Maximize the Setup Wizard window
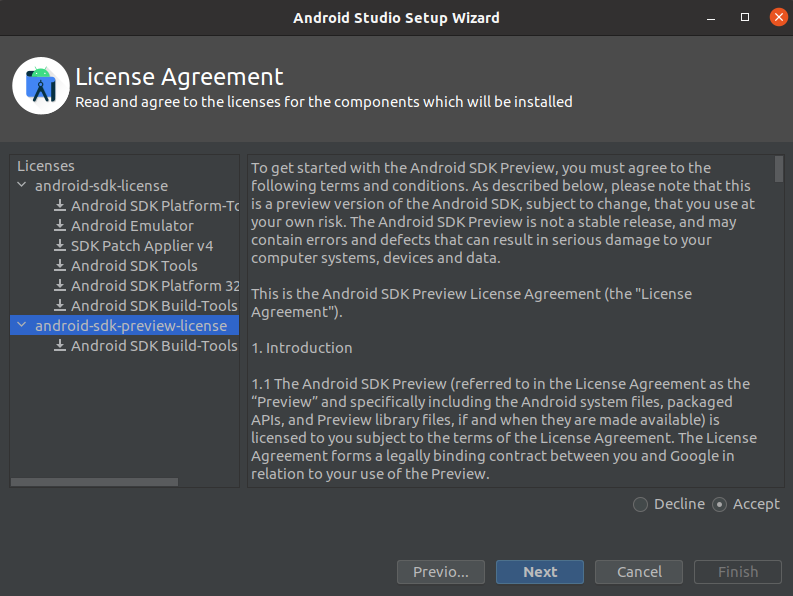 point(745,17)
